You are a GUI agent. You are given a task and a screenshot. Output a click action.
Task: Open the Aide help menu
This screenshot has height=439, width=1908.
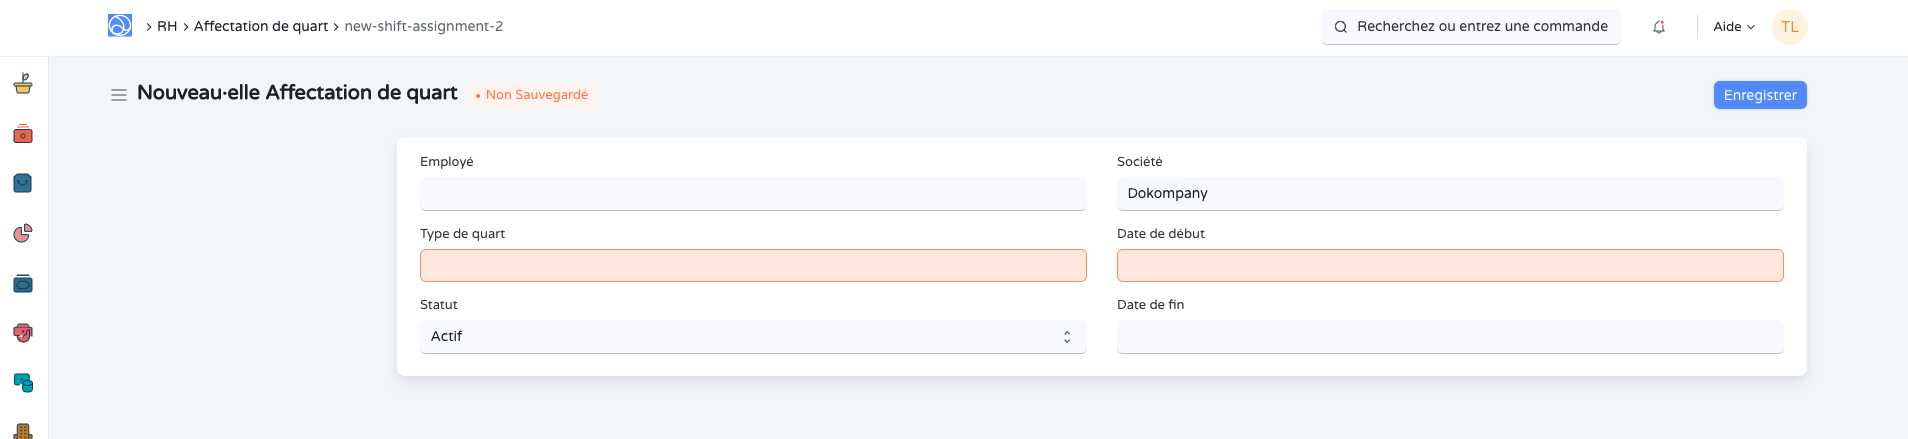1734,27
